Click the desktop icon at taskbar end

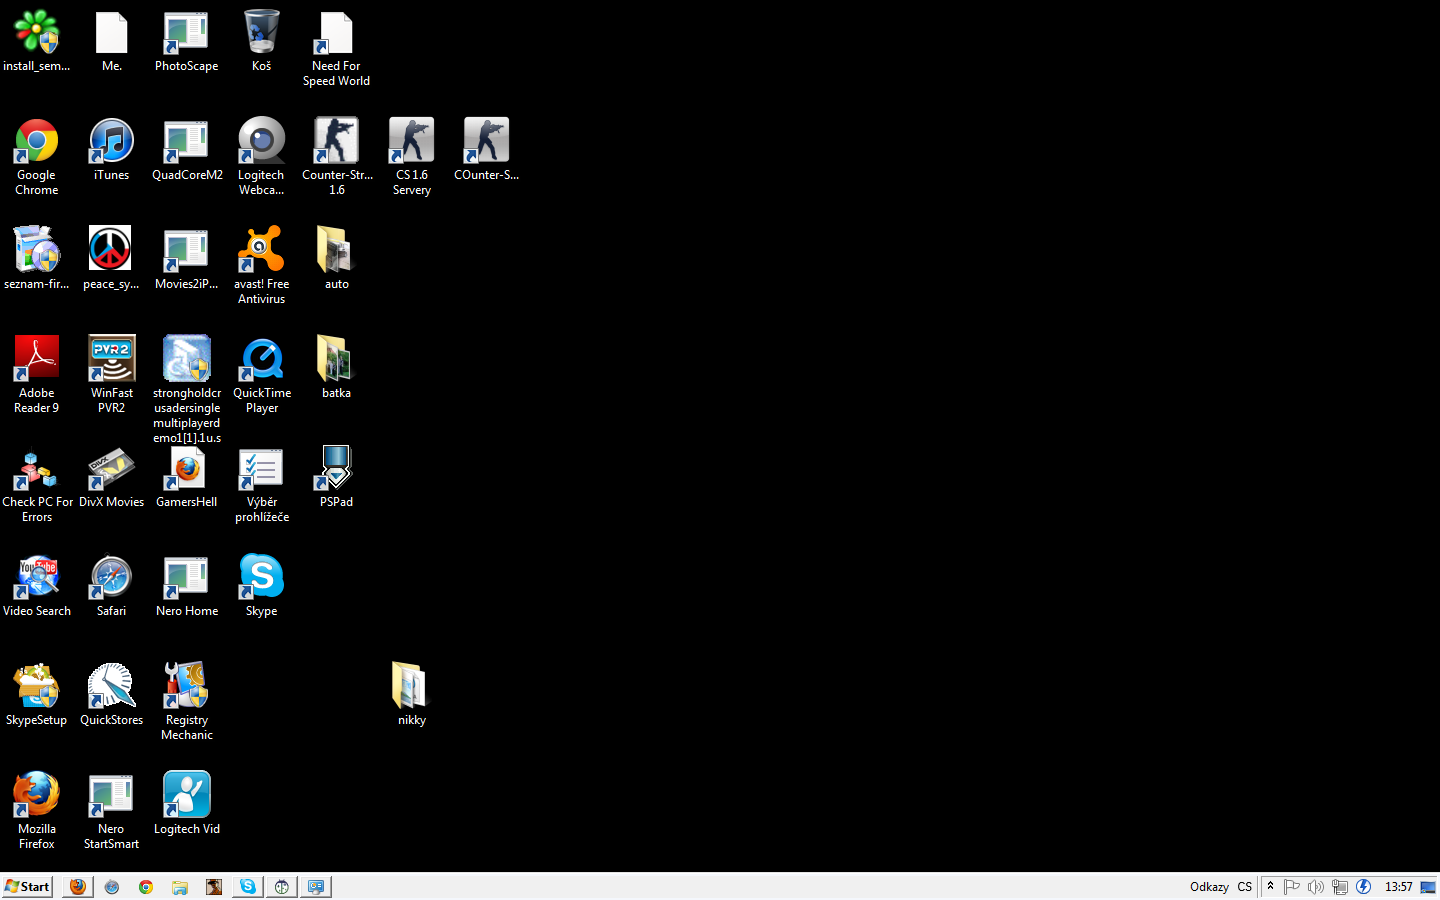click(x=1429, y=886)
